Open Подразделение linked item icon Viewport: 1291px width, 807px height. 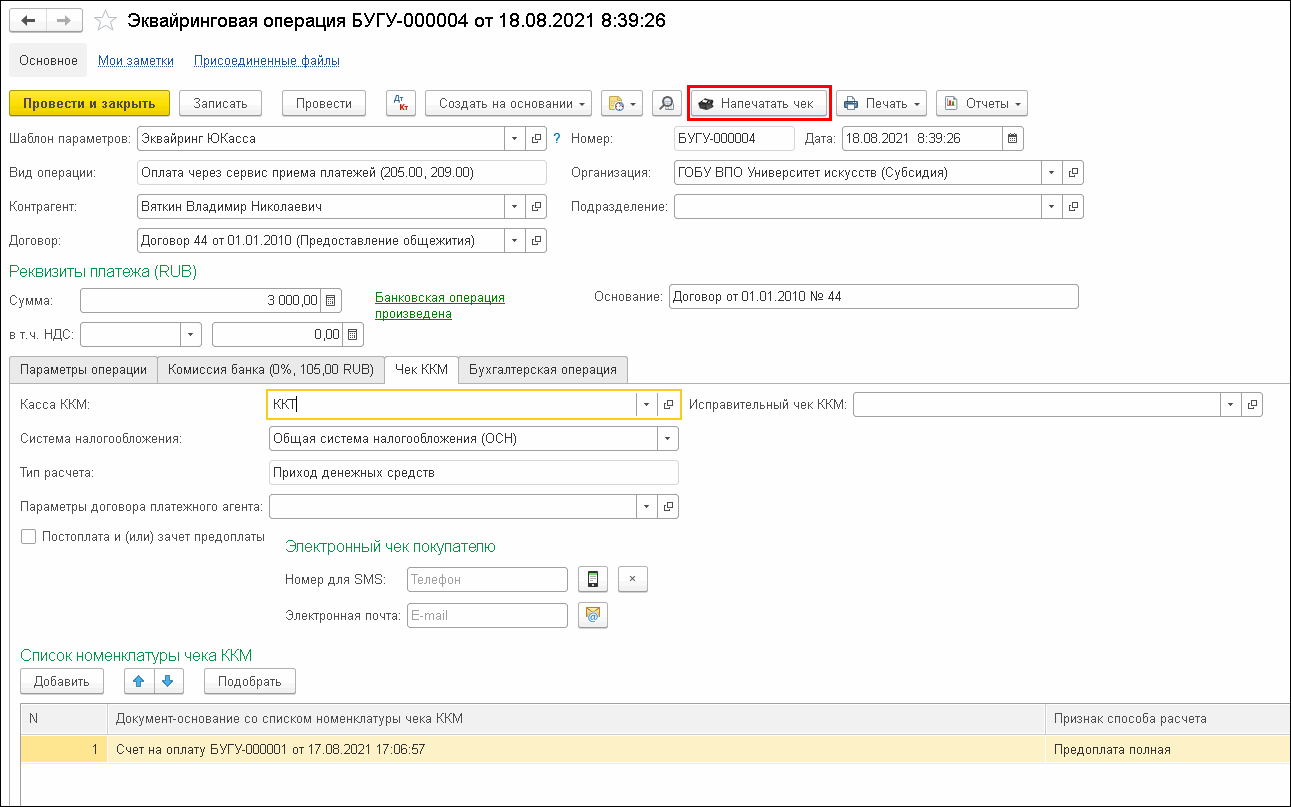pos(1073,206)
